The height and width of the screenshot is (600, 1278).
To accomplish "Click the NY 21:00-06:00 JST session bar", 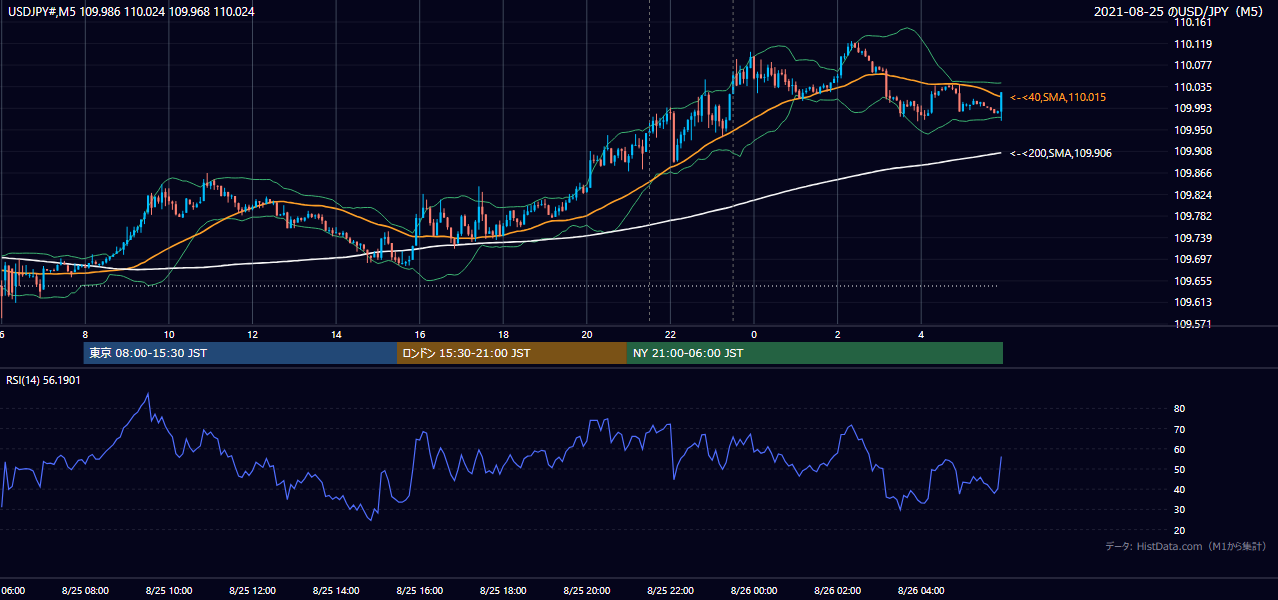I will point(815,353).
